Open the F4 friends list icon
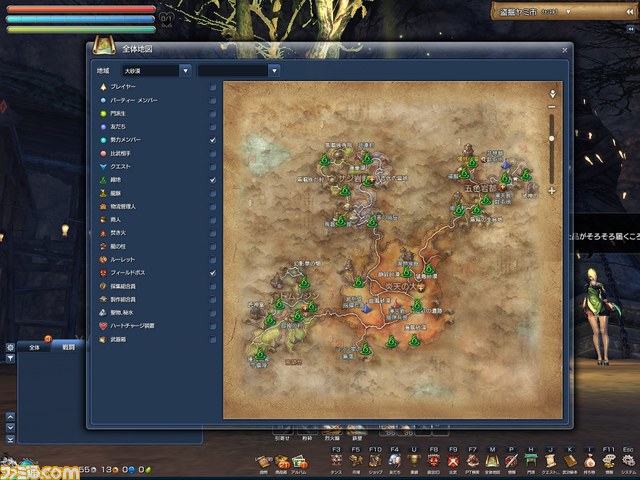This screenshot has width=640, height=480. pos(395,462)
